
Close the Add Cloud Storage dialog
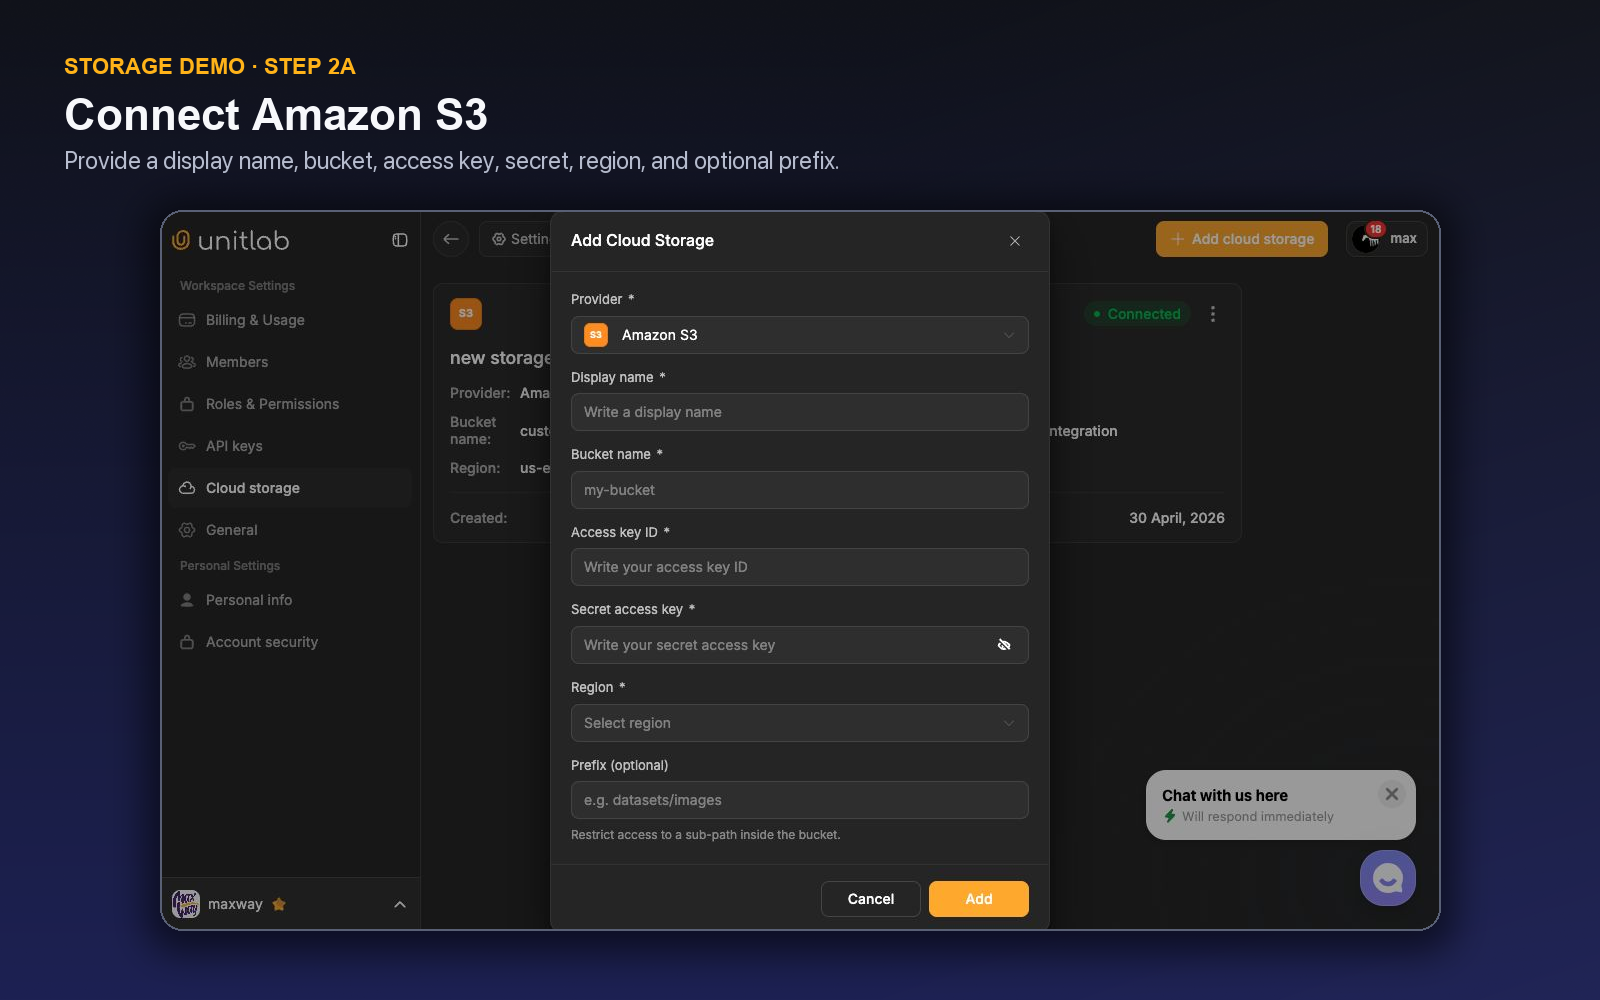1015,241
